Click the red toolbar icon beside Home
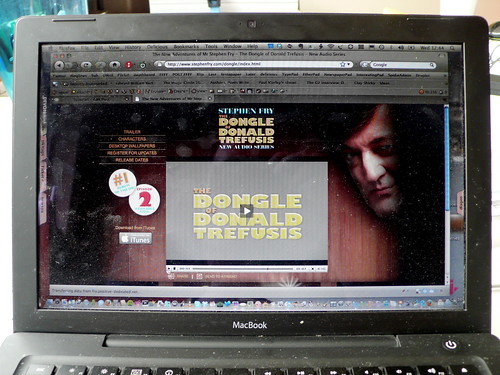The width and height of the screenshot is (500, 375). pos(129,65)
